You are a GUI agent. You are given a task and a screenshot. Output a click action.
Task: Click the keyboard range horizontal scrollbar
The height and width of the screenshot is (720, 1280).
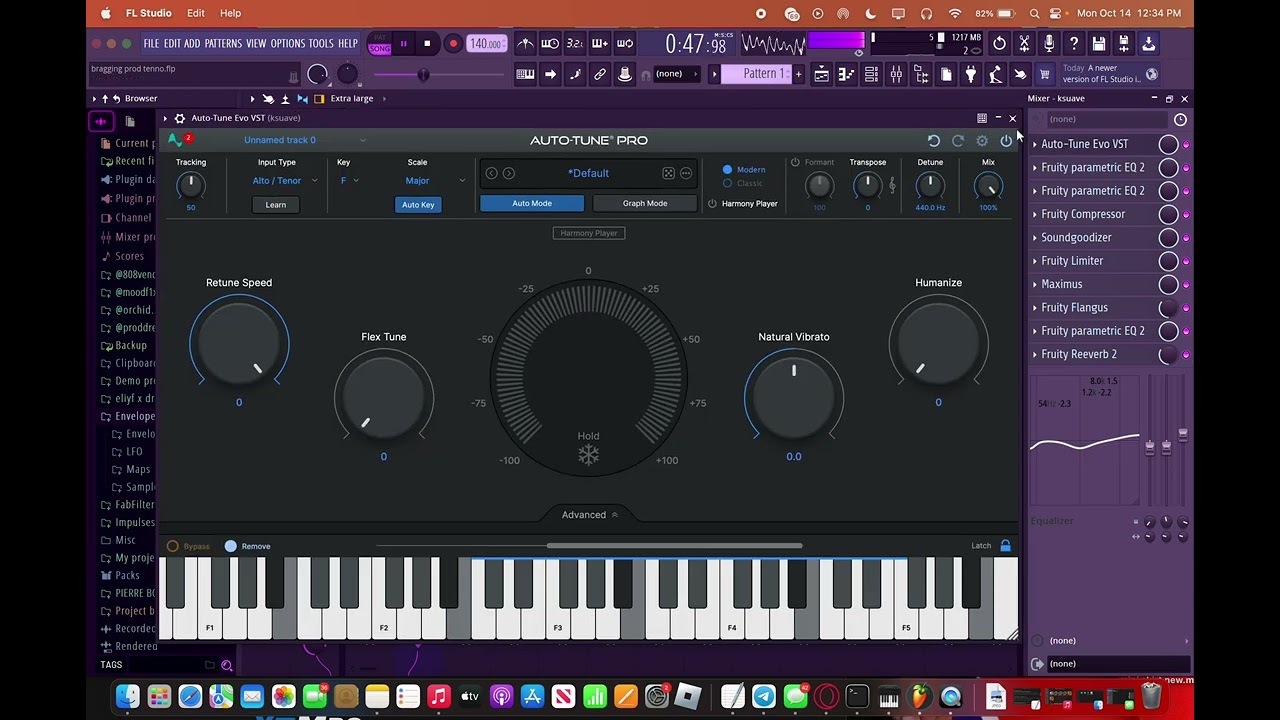675,546
